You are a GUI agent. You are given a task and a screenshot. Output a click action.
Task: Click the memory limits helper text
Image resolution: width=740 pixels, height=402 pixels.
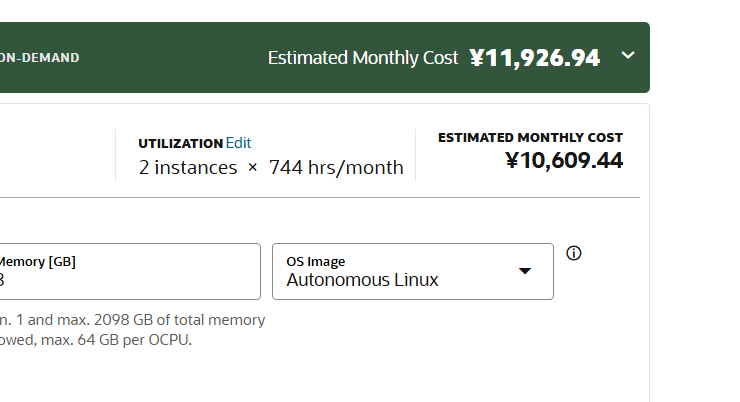coord(133,330)
